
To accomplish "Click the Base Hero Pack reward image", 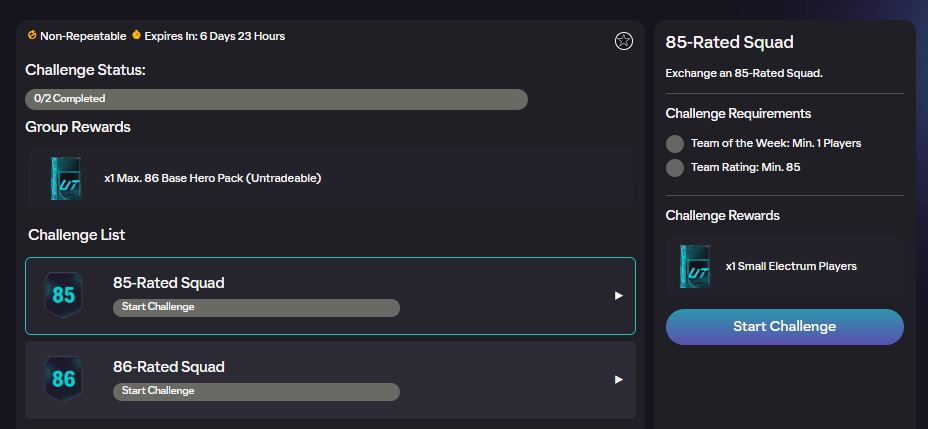I will point(66,178).
